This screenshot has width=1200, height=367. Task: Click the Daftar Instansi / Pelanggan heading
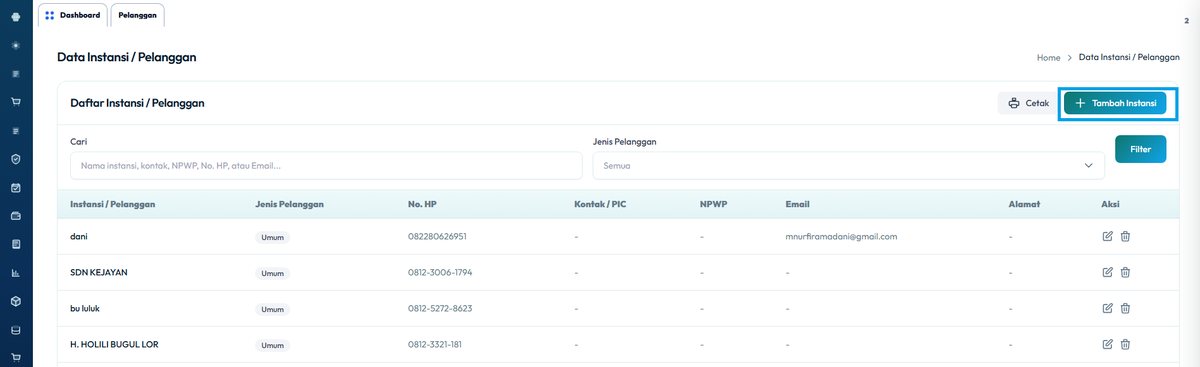[x=137, y=103]
